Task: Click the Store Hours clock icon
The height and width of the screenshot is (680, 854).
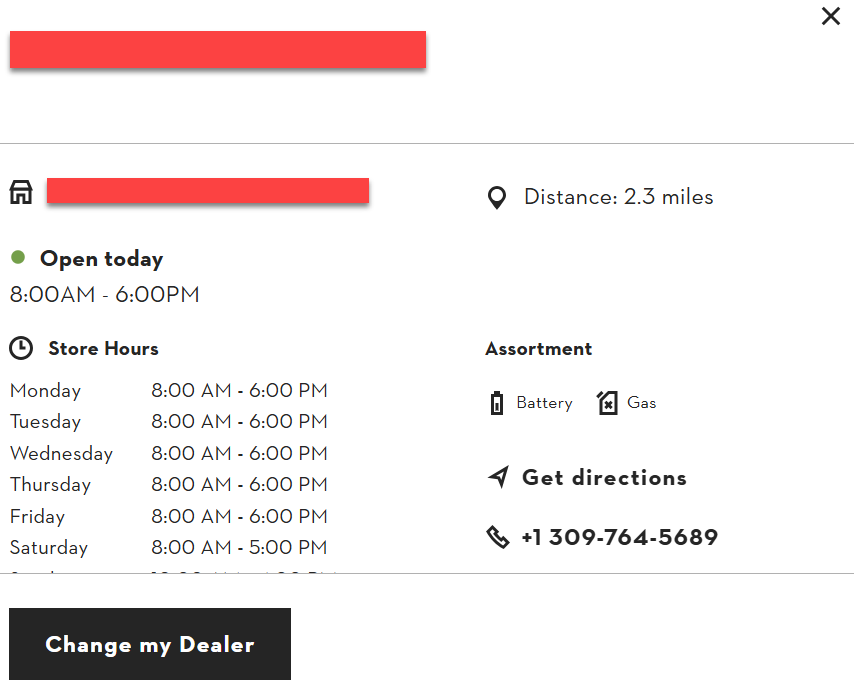Action: pos(21,348)
